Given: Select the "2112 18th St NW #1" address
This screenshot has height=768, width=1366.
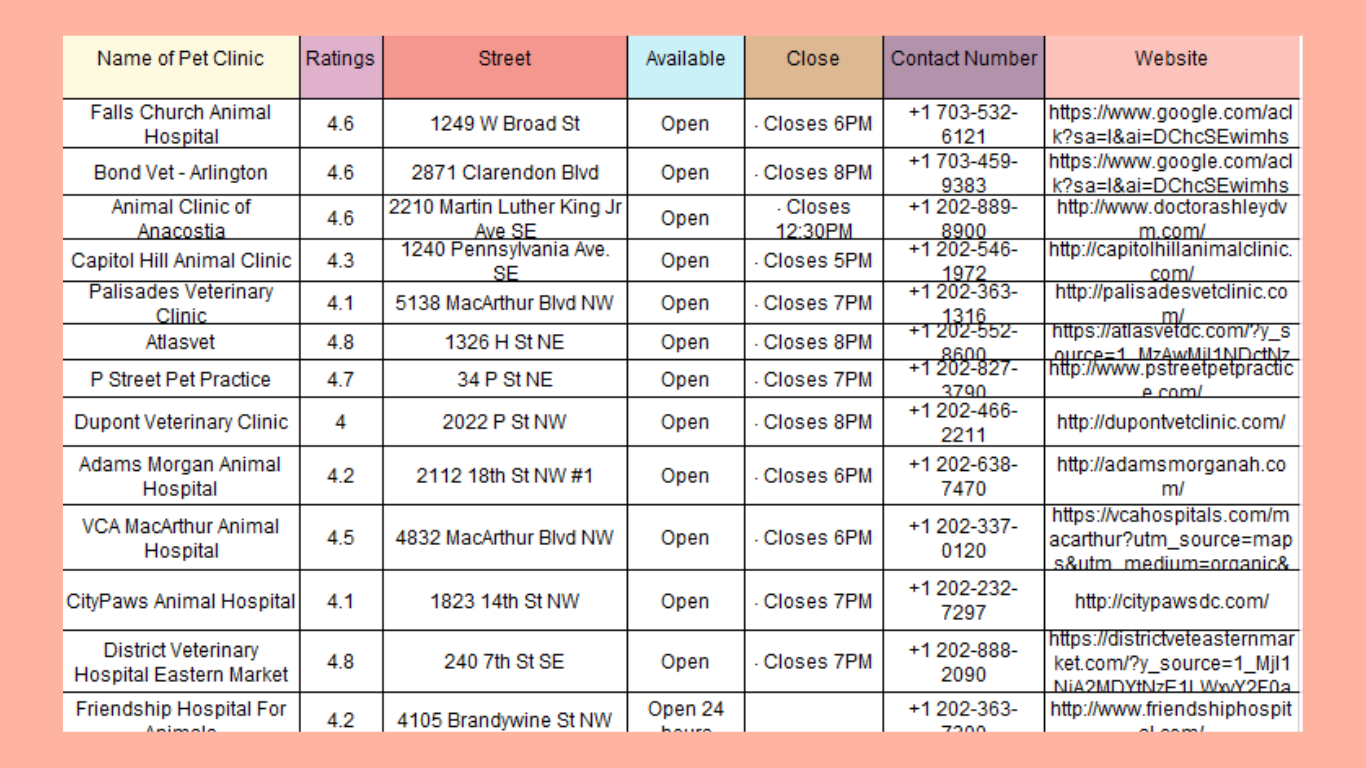Looking at the screenshot, I should 505,476.
